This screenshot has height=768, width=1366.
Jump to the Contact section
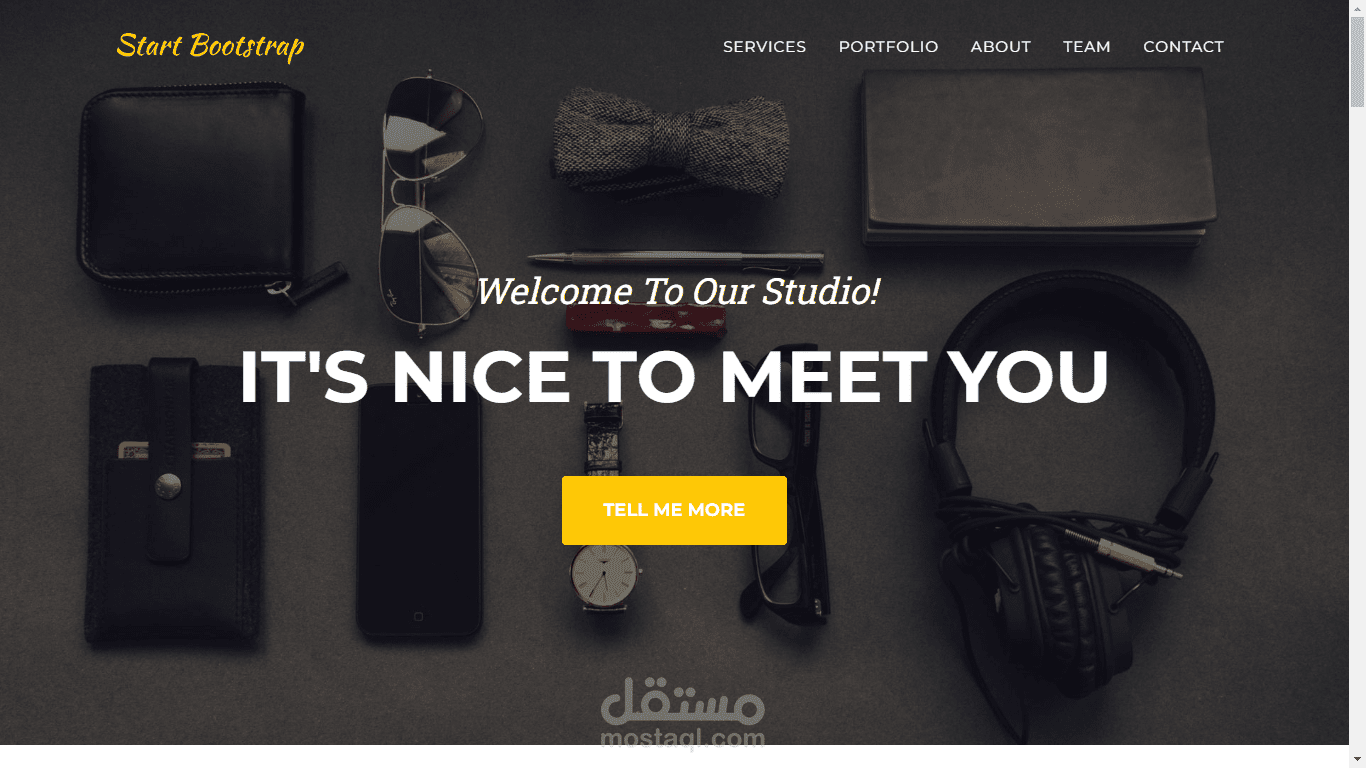[1183, 47]
